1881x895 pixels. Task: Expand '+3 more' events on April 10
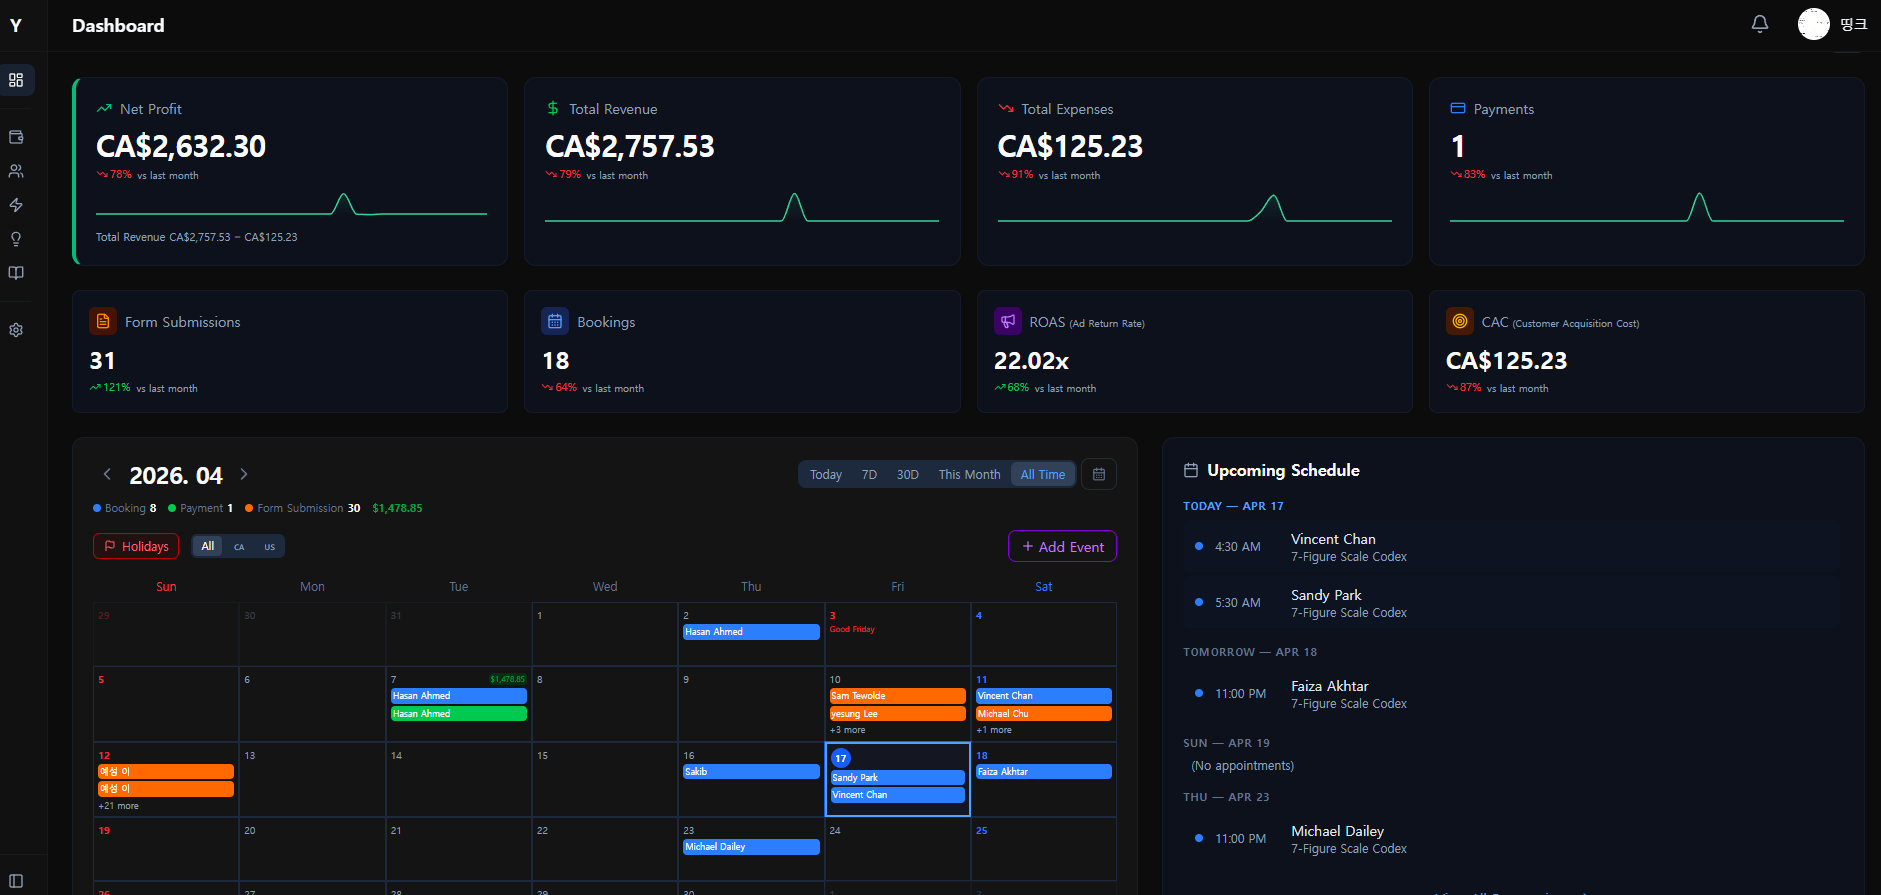tap(847, 730)
